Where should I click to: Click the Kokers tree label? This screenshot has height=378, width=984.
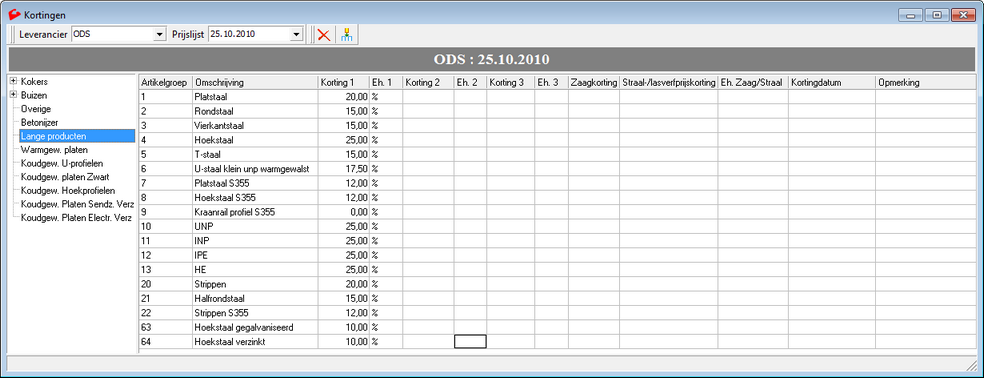coord(34,82)
